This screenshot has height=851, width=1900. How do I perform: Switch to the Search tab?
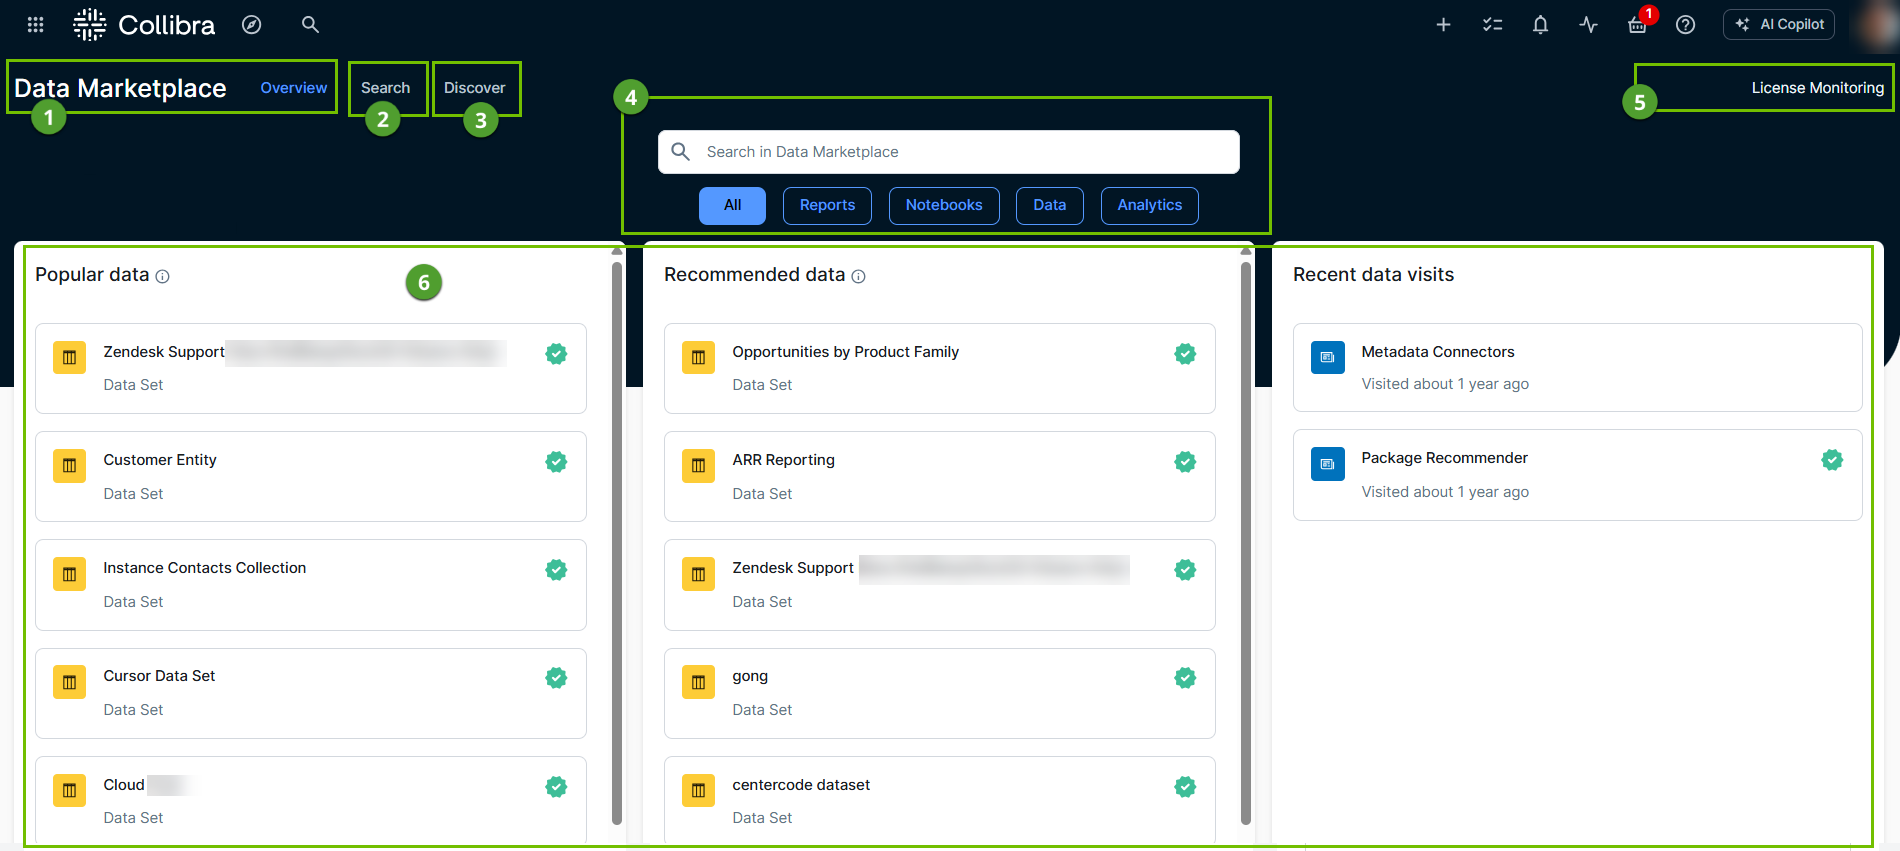tap(385, 88)
